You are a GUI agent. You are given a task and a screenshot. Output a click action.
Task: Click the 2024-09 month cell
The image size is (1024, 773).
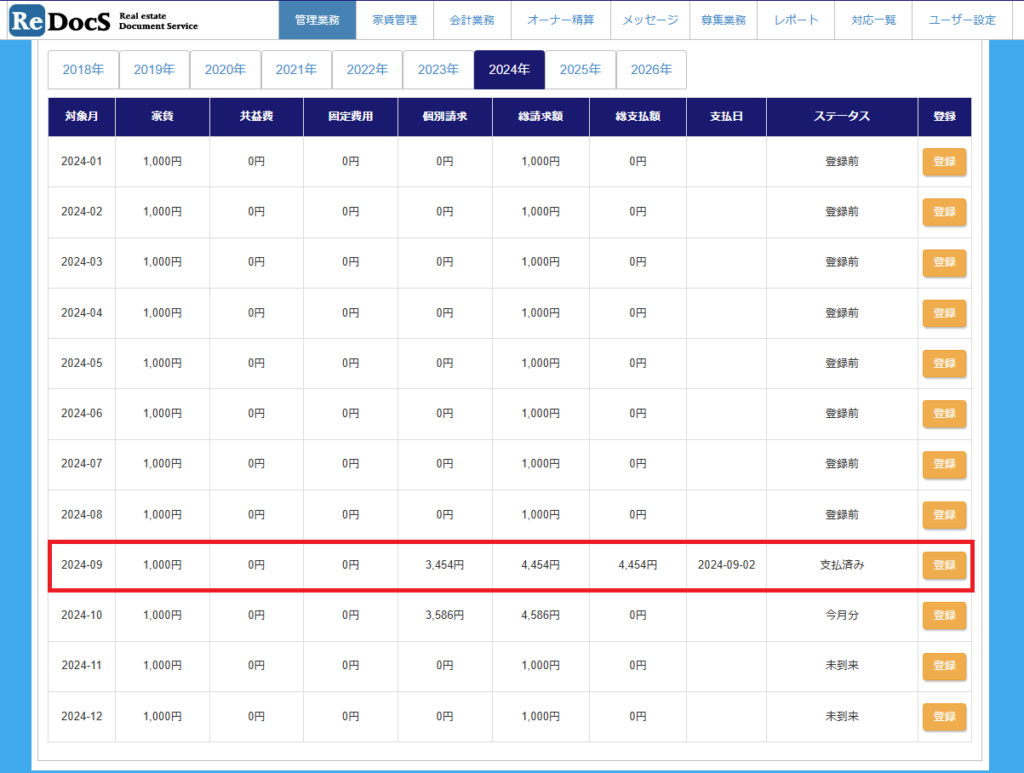[x=82, y=565]
